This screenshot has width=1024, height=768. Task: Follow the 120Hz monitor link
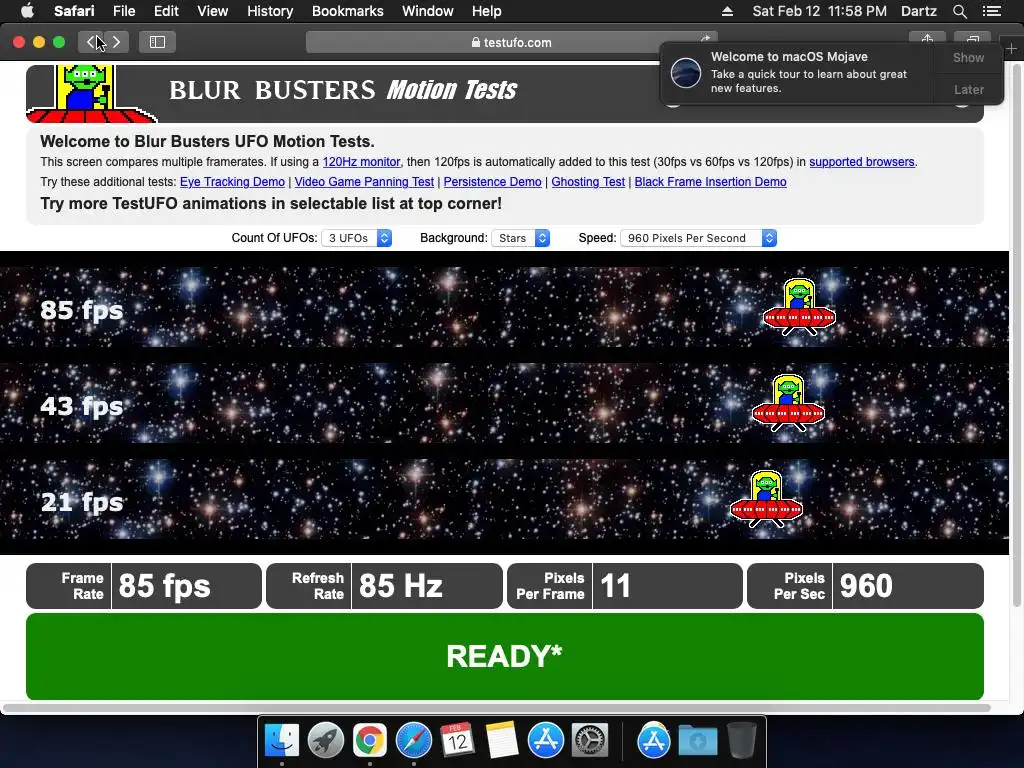click(x=361, y=162)
